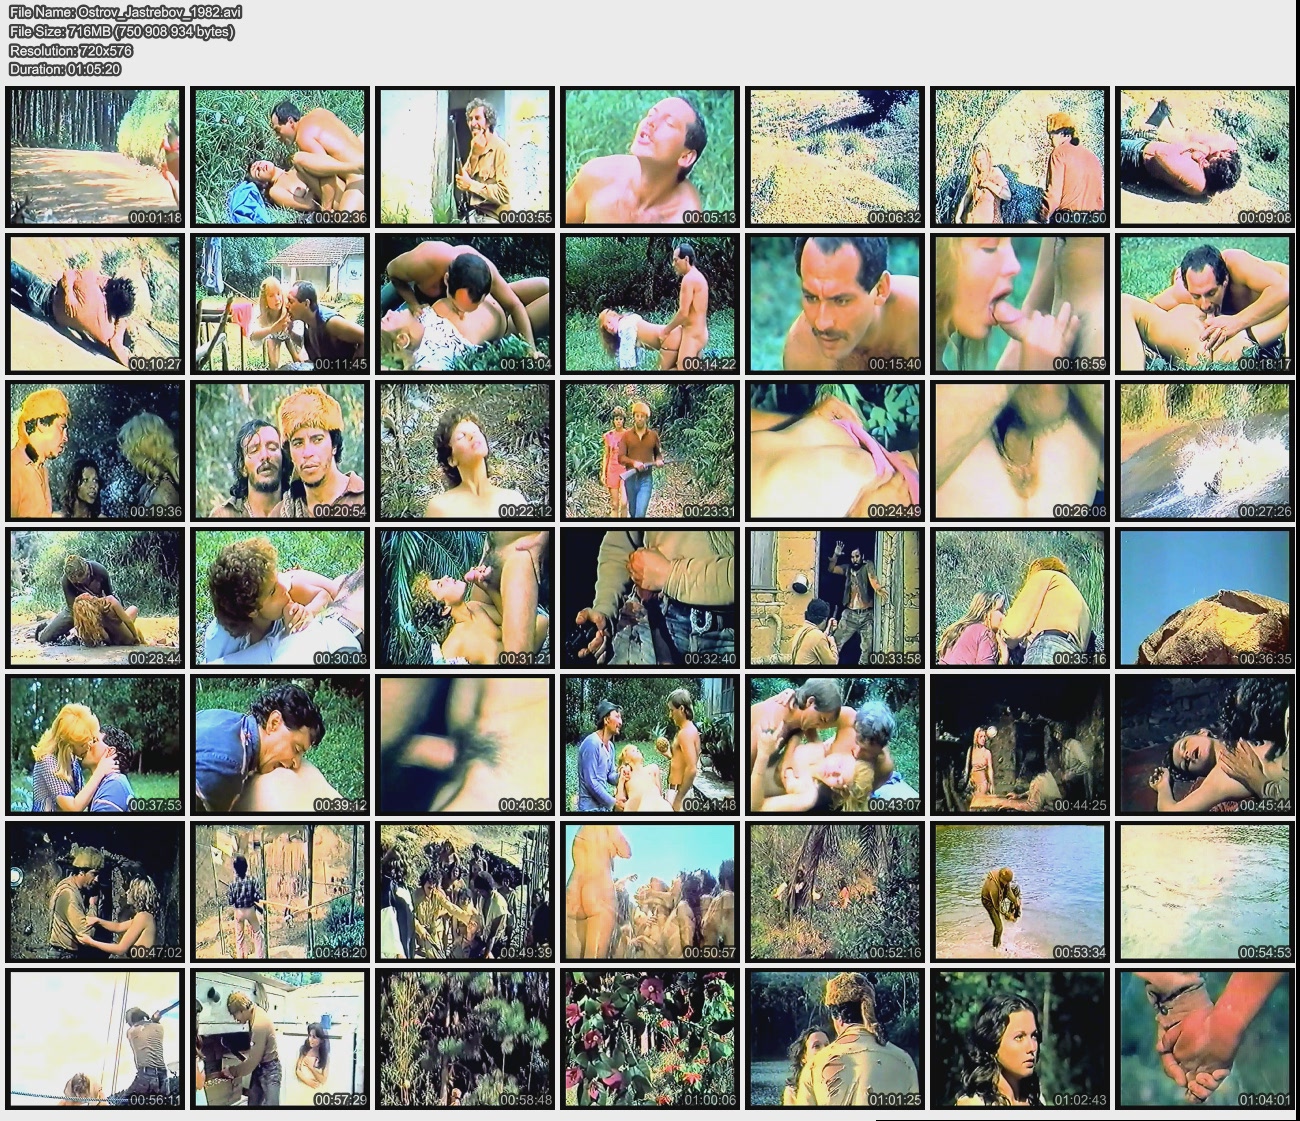Open the dark frame at 00:44:25
The image size is (1300, 1121).
(x=1020, y=744)
